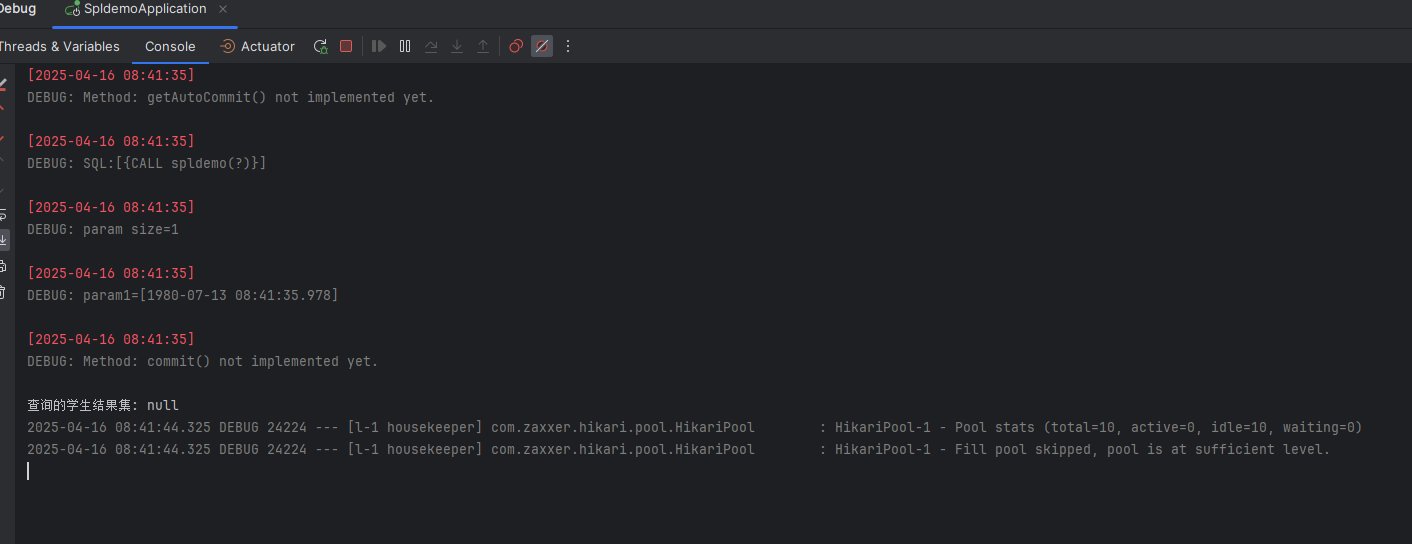Pause program execution

[405, 46]
